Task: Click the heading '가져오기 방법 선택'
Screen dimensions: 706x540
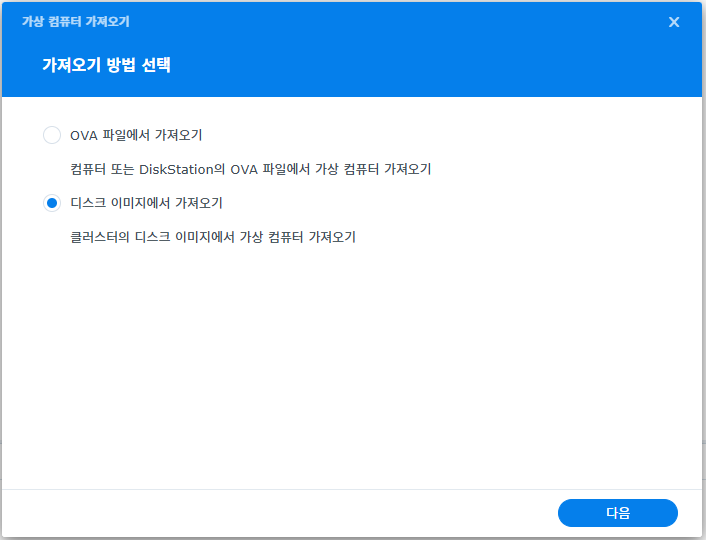Action: pyautogui.click(x=106, y=65)
